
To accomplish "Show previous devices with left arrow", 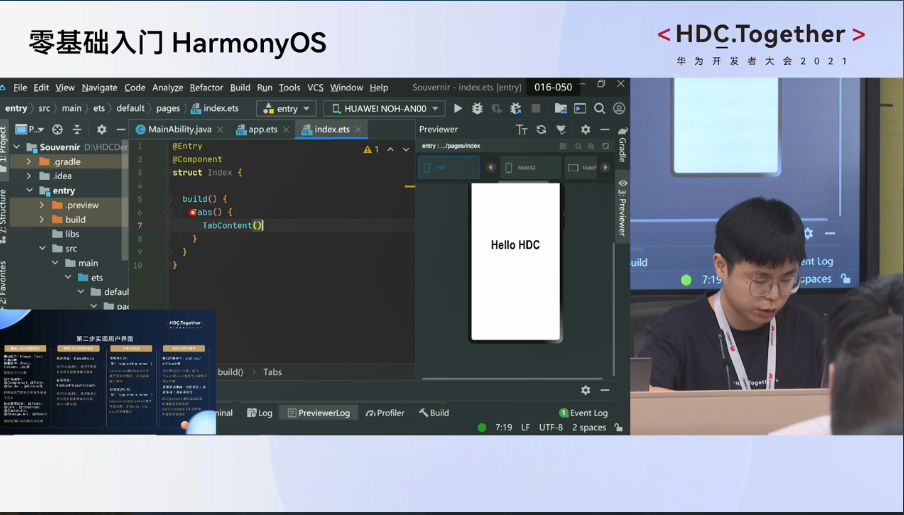I will click(491, 167).
